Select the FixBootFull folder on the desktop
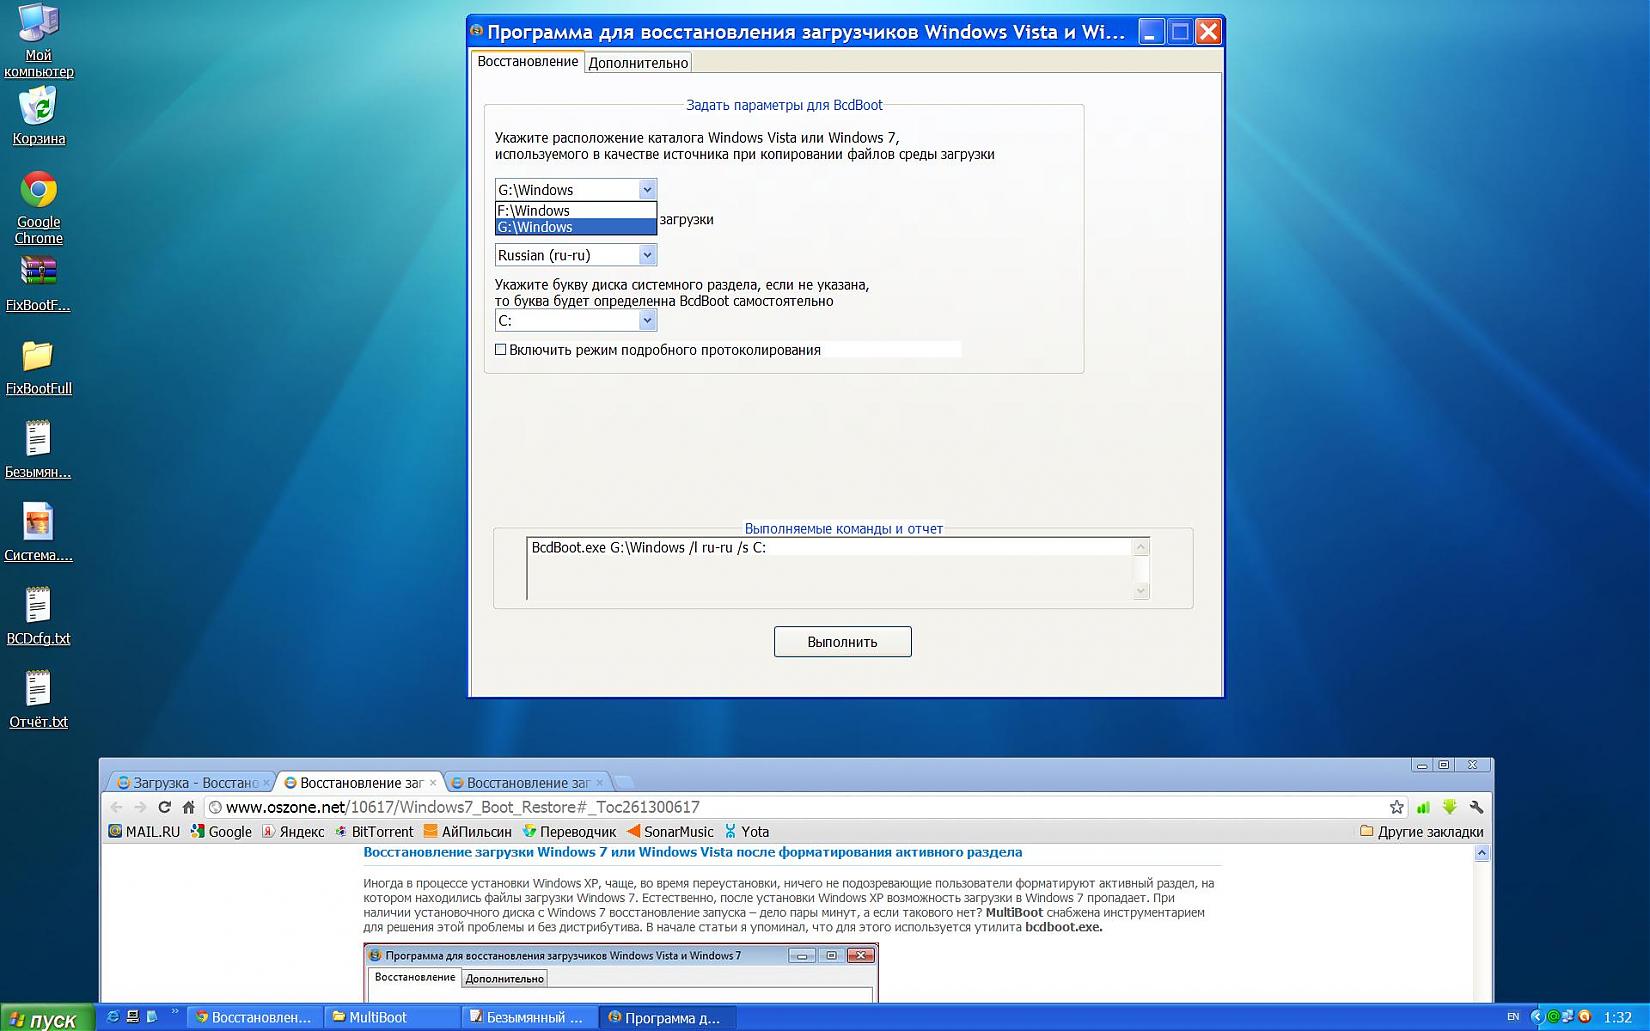1650x1031 pixels. (38, 367)
